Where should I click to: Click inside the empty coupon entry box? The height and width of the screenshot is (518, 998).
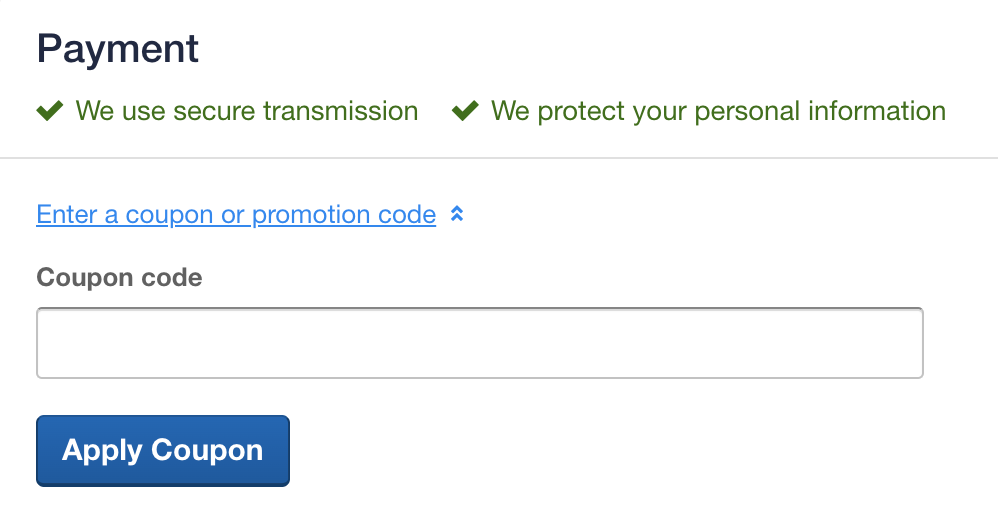[x=480, y=343]
